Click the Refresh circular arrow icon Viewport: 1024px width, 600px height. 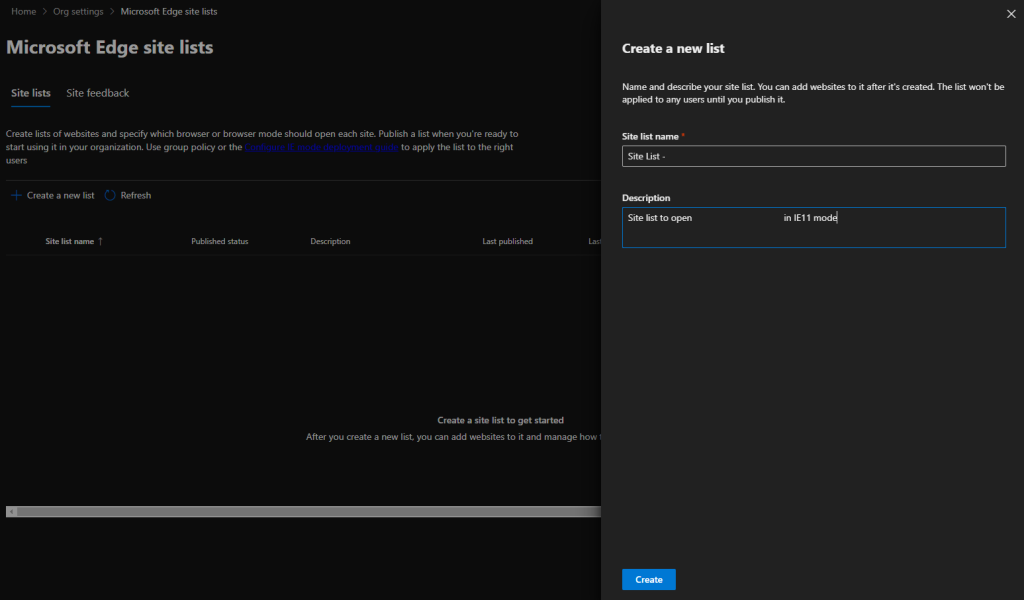(110, 195)
